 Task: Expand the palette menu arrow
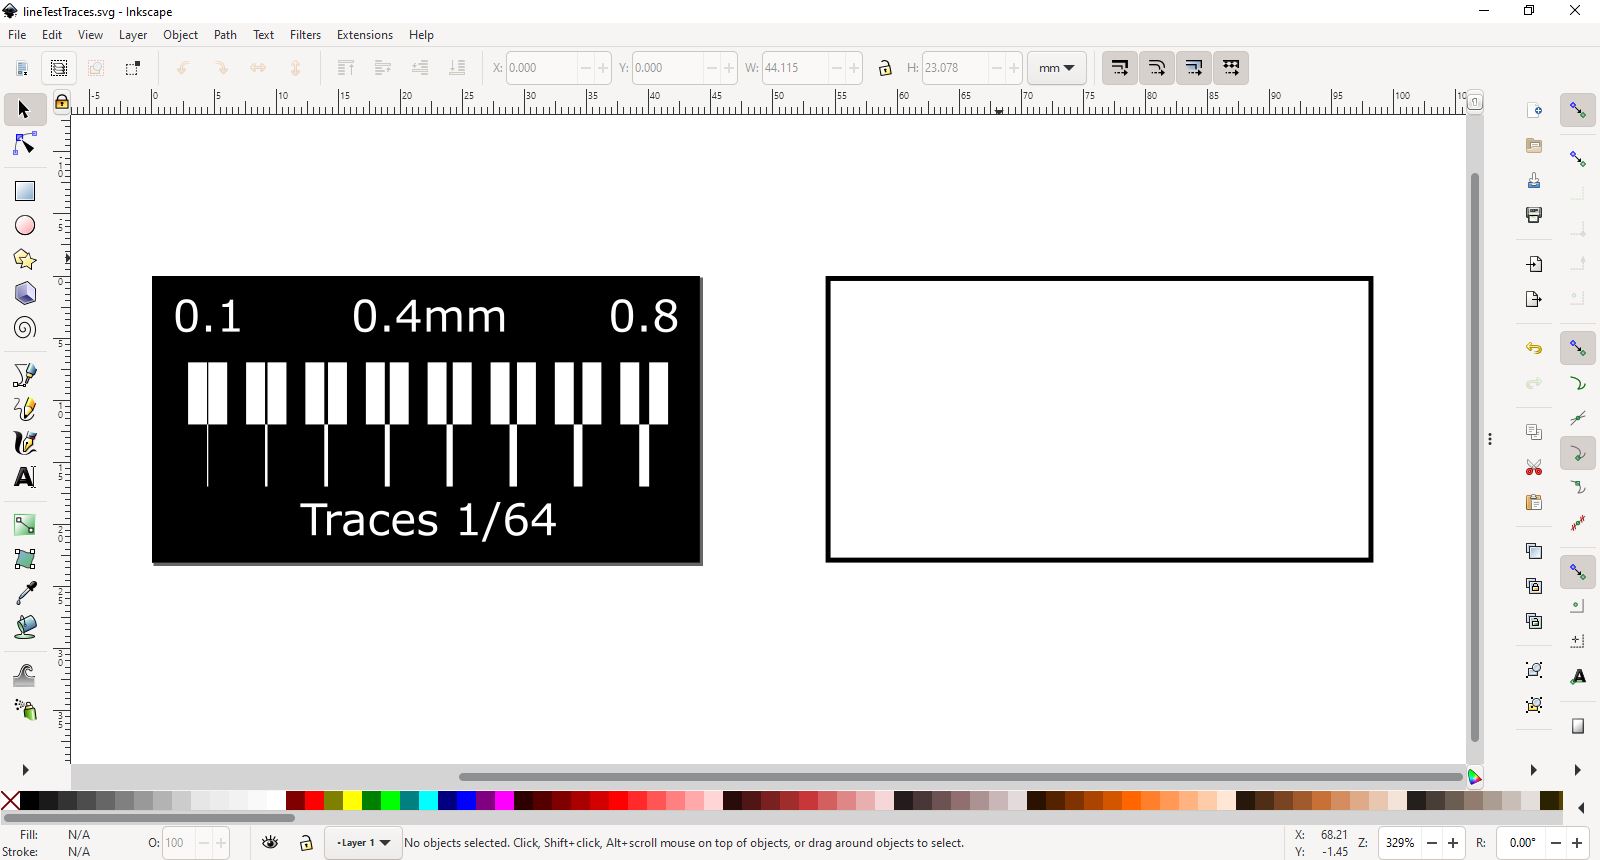(1581, 807)
